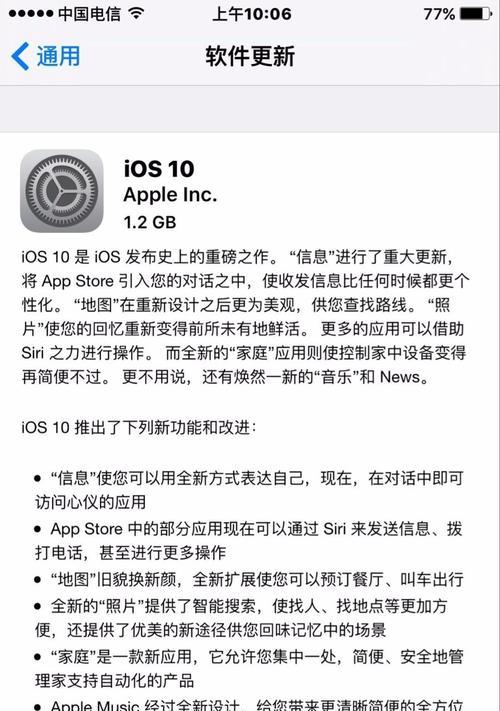
Task: Tap the iOS 10 intro description paragraph
Action: pyautogui.click(x=245, y=317)
